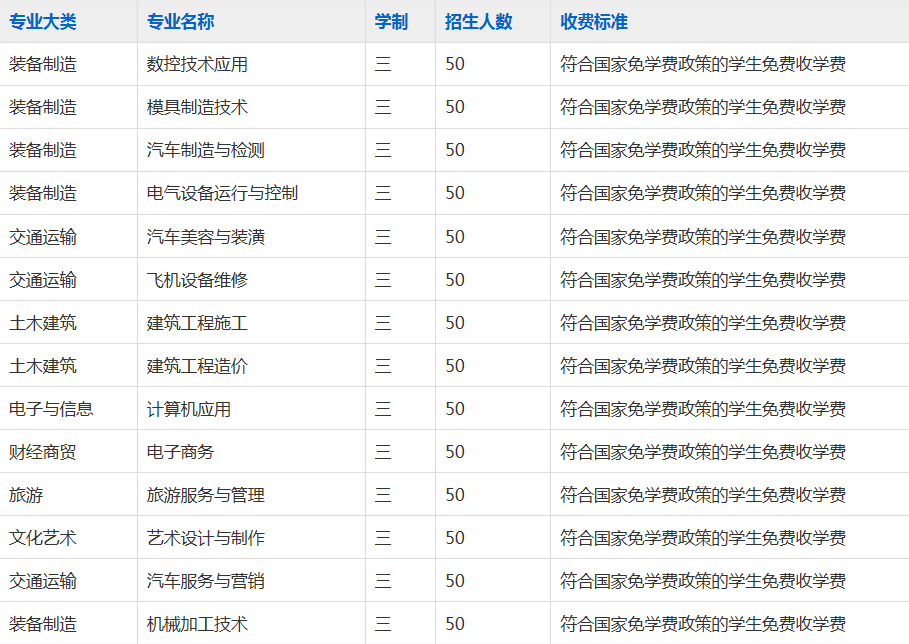Click 土木建筑 in the 建筑工程施工 row
The height and width of the screenshot is (644, 909).
point(43,322)
